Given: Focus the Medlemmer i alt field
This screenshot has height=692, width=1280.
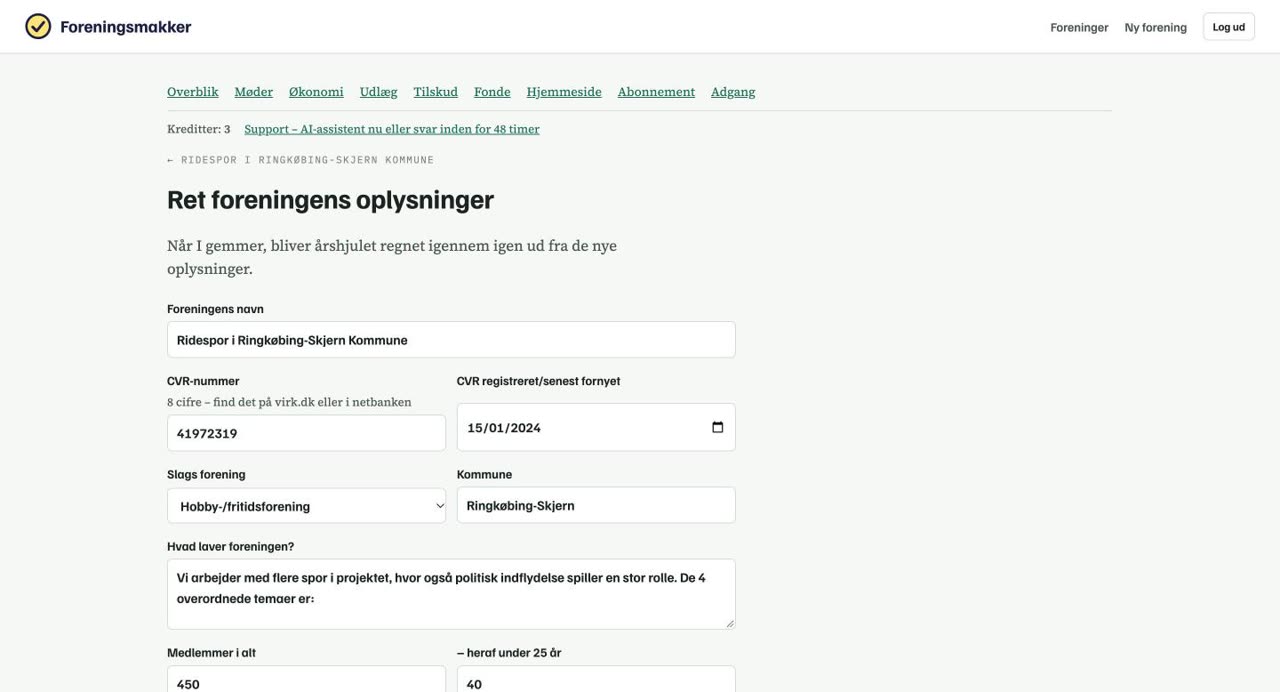Looking at the screenshot, I should pyautogui.click(x=306, y=680).
